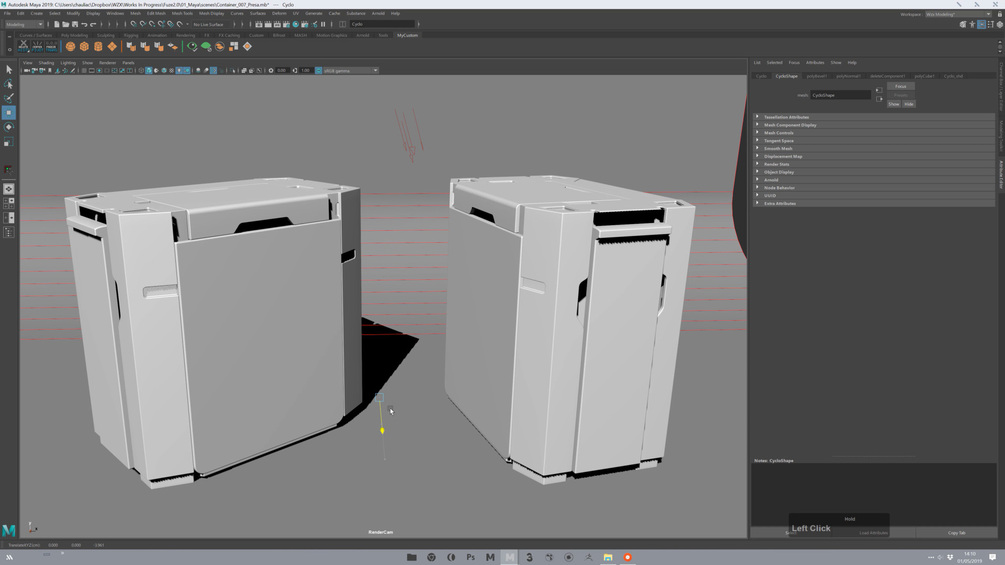1005x565 pixels.
Task: Open Photoshop from the taskbar
Action: 470,557
